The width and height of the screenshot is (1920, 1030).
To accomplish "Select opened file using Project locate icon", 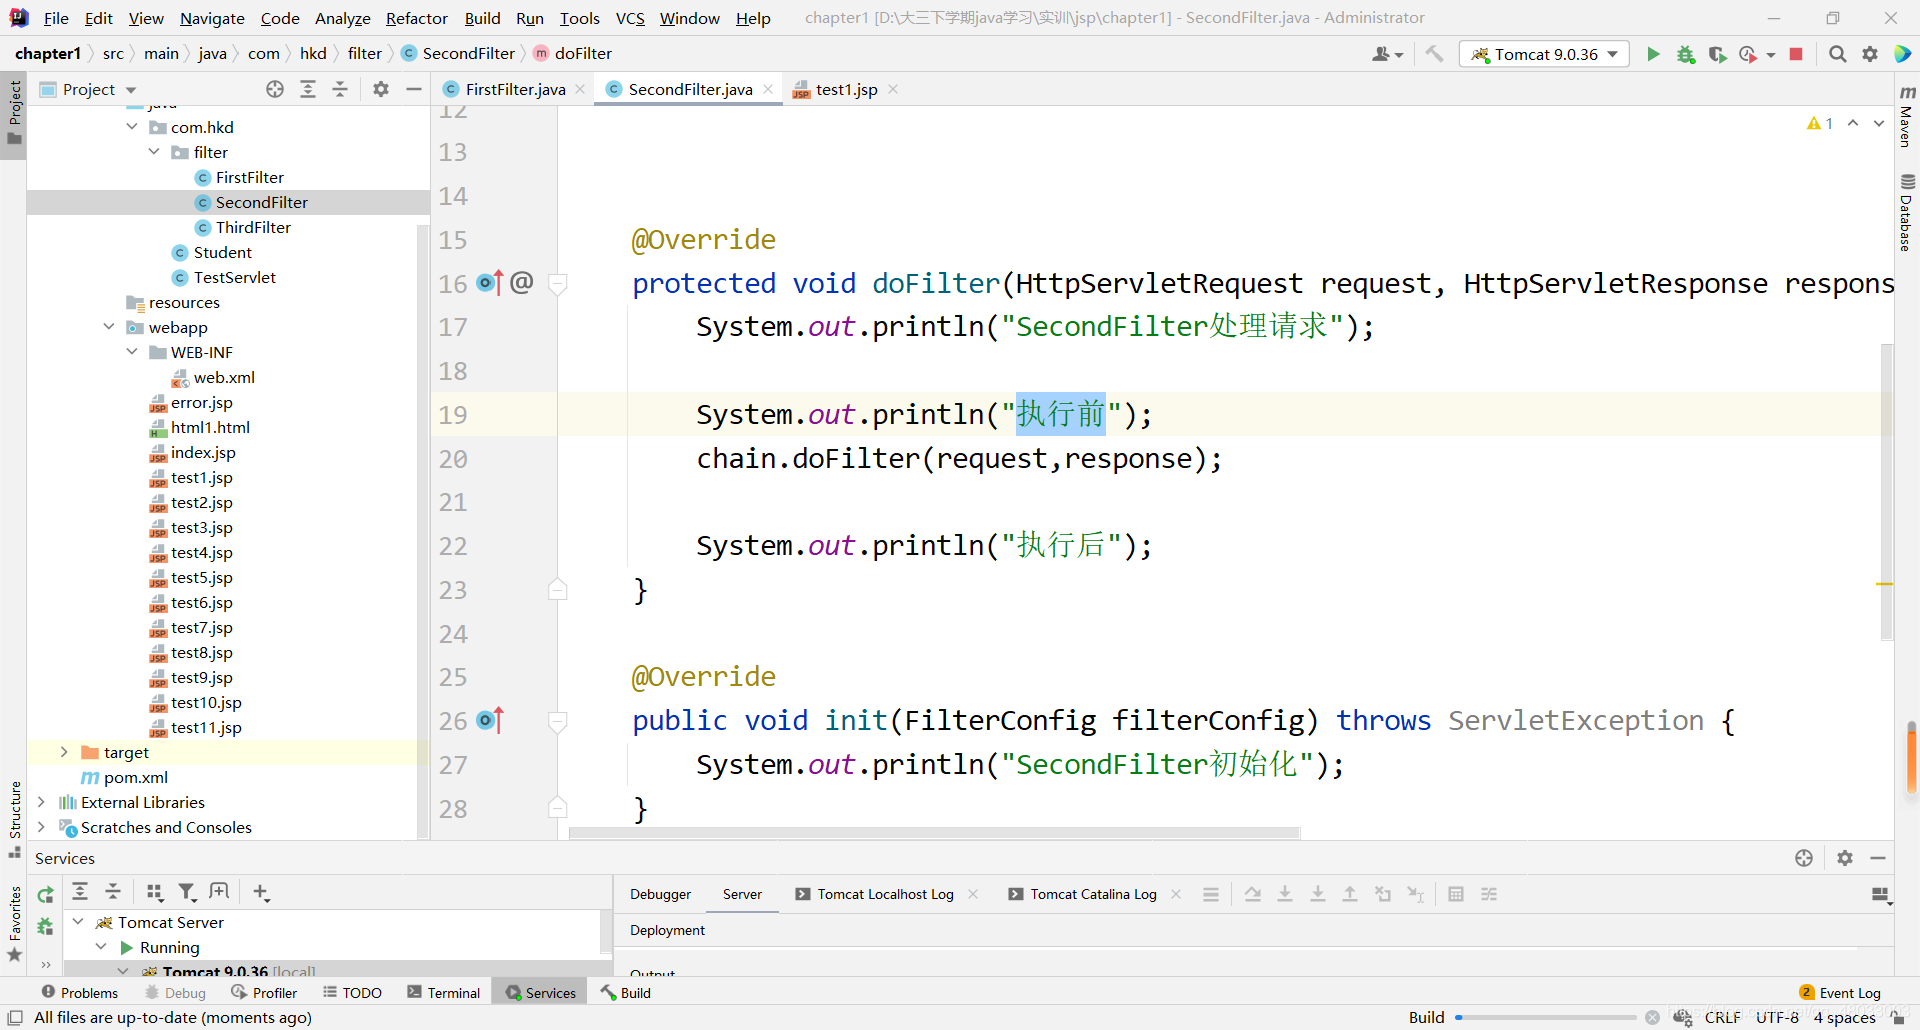I will (x=275, y=89).
